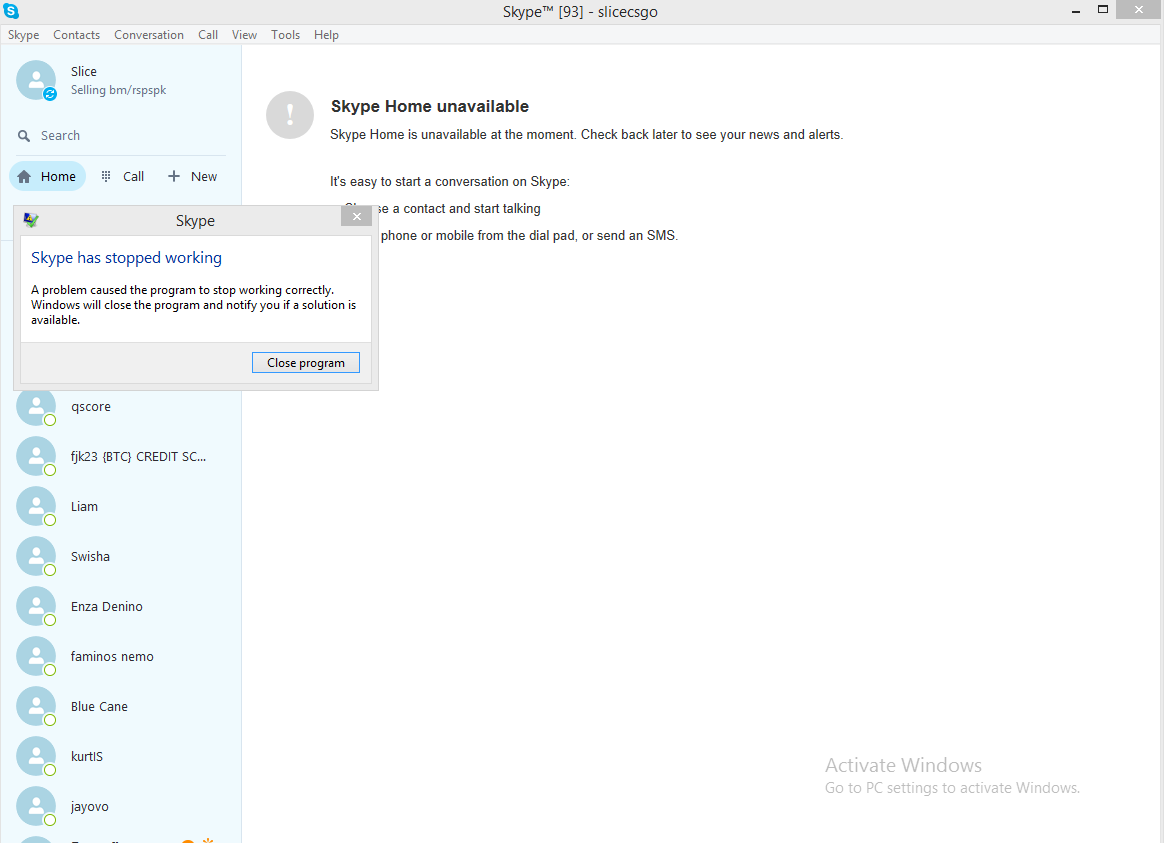Open the Tools menu
Viewport: 1164px width, 843px height.
coord(286,35)
